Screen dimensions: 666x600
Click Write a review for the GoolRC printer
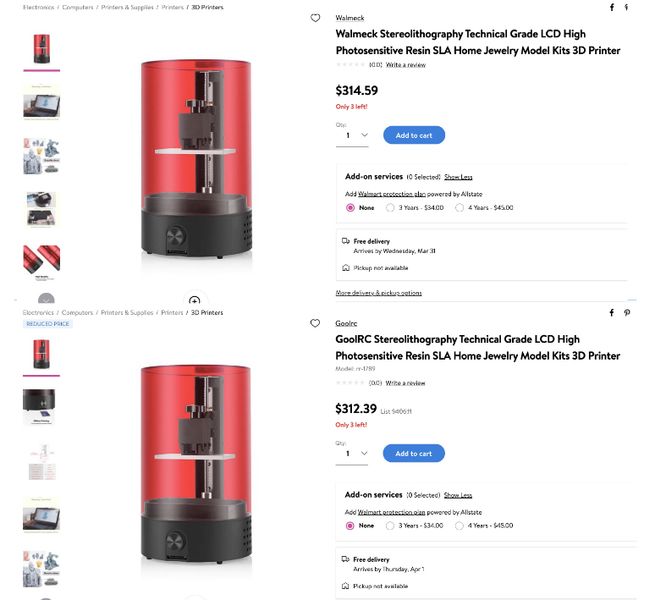click(x=405, y=383)
